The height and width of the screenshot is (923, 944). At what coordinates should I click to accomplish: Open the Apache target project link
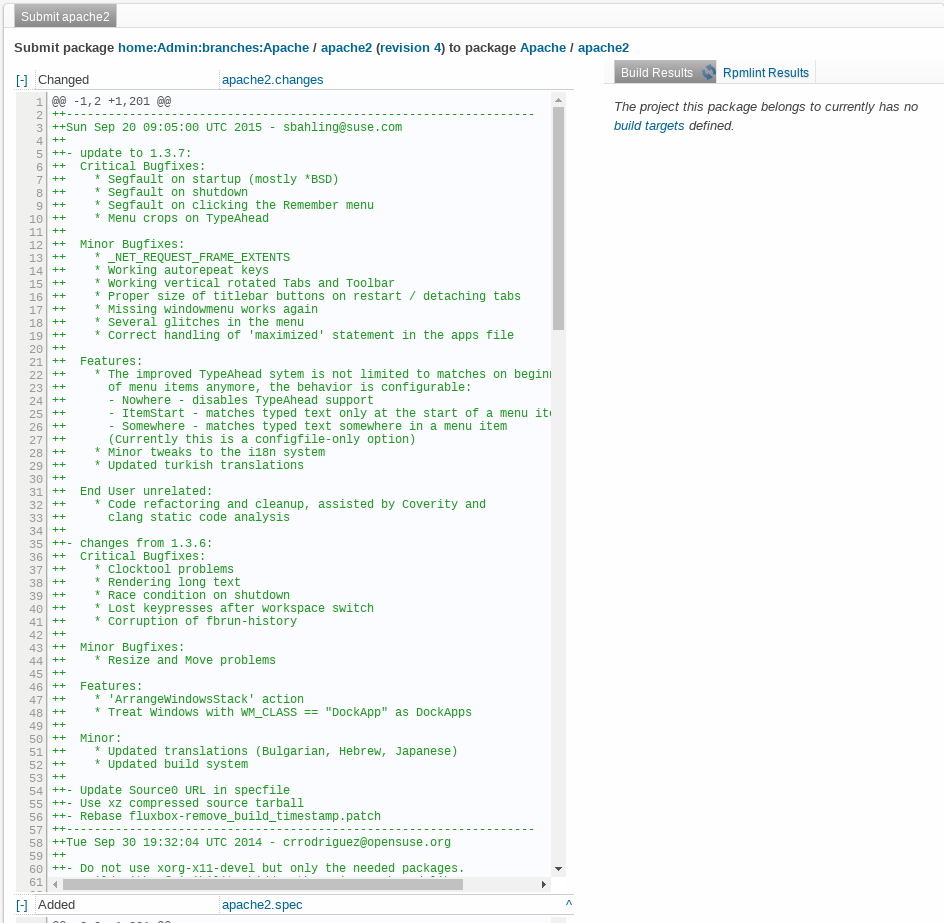click(541, 47)
